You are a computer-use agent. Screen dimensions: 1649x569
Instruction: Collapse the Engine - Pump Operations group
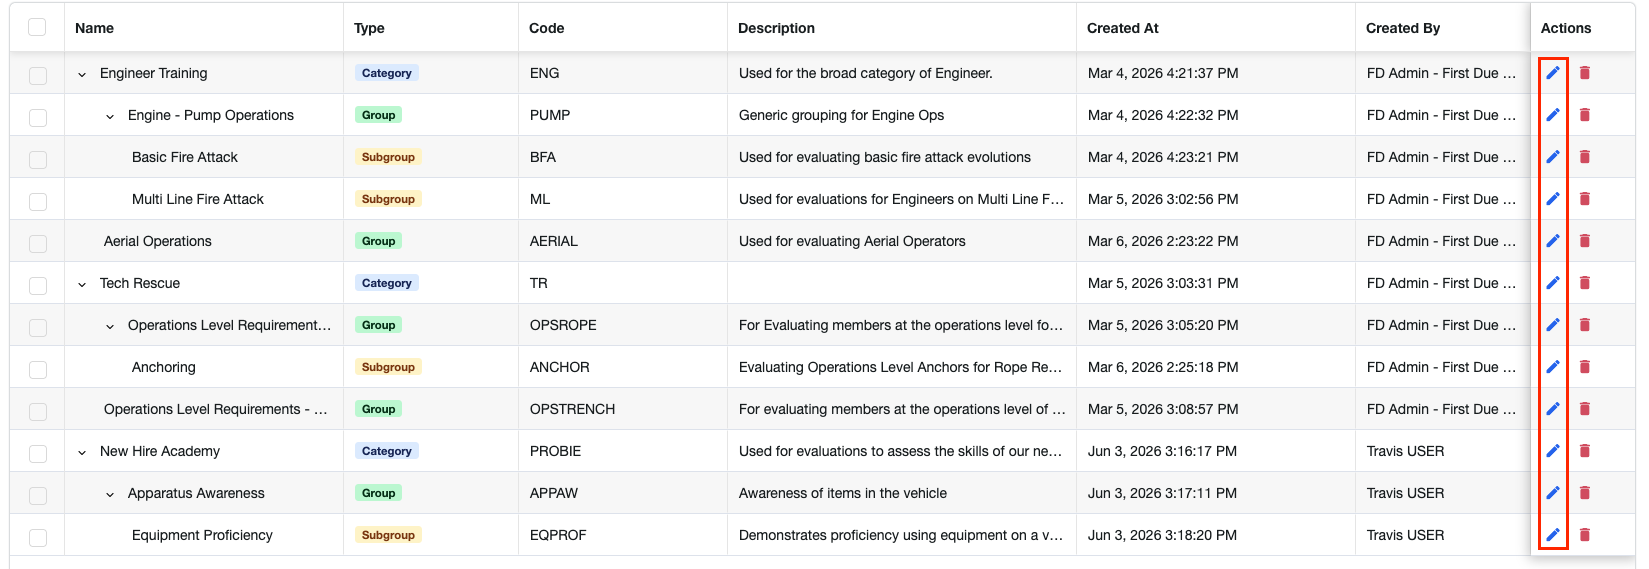(110, 116)
